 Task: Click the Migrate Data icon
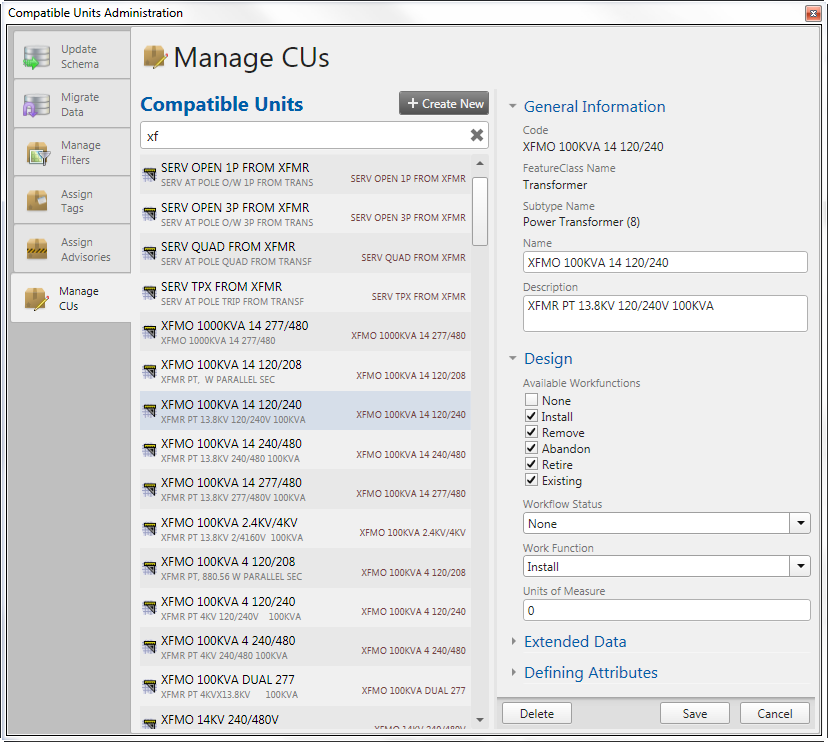pos(37,105)
